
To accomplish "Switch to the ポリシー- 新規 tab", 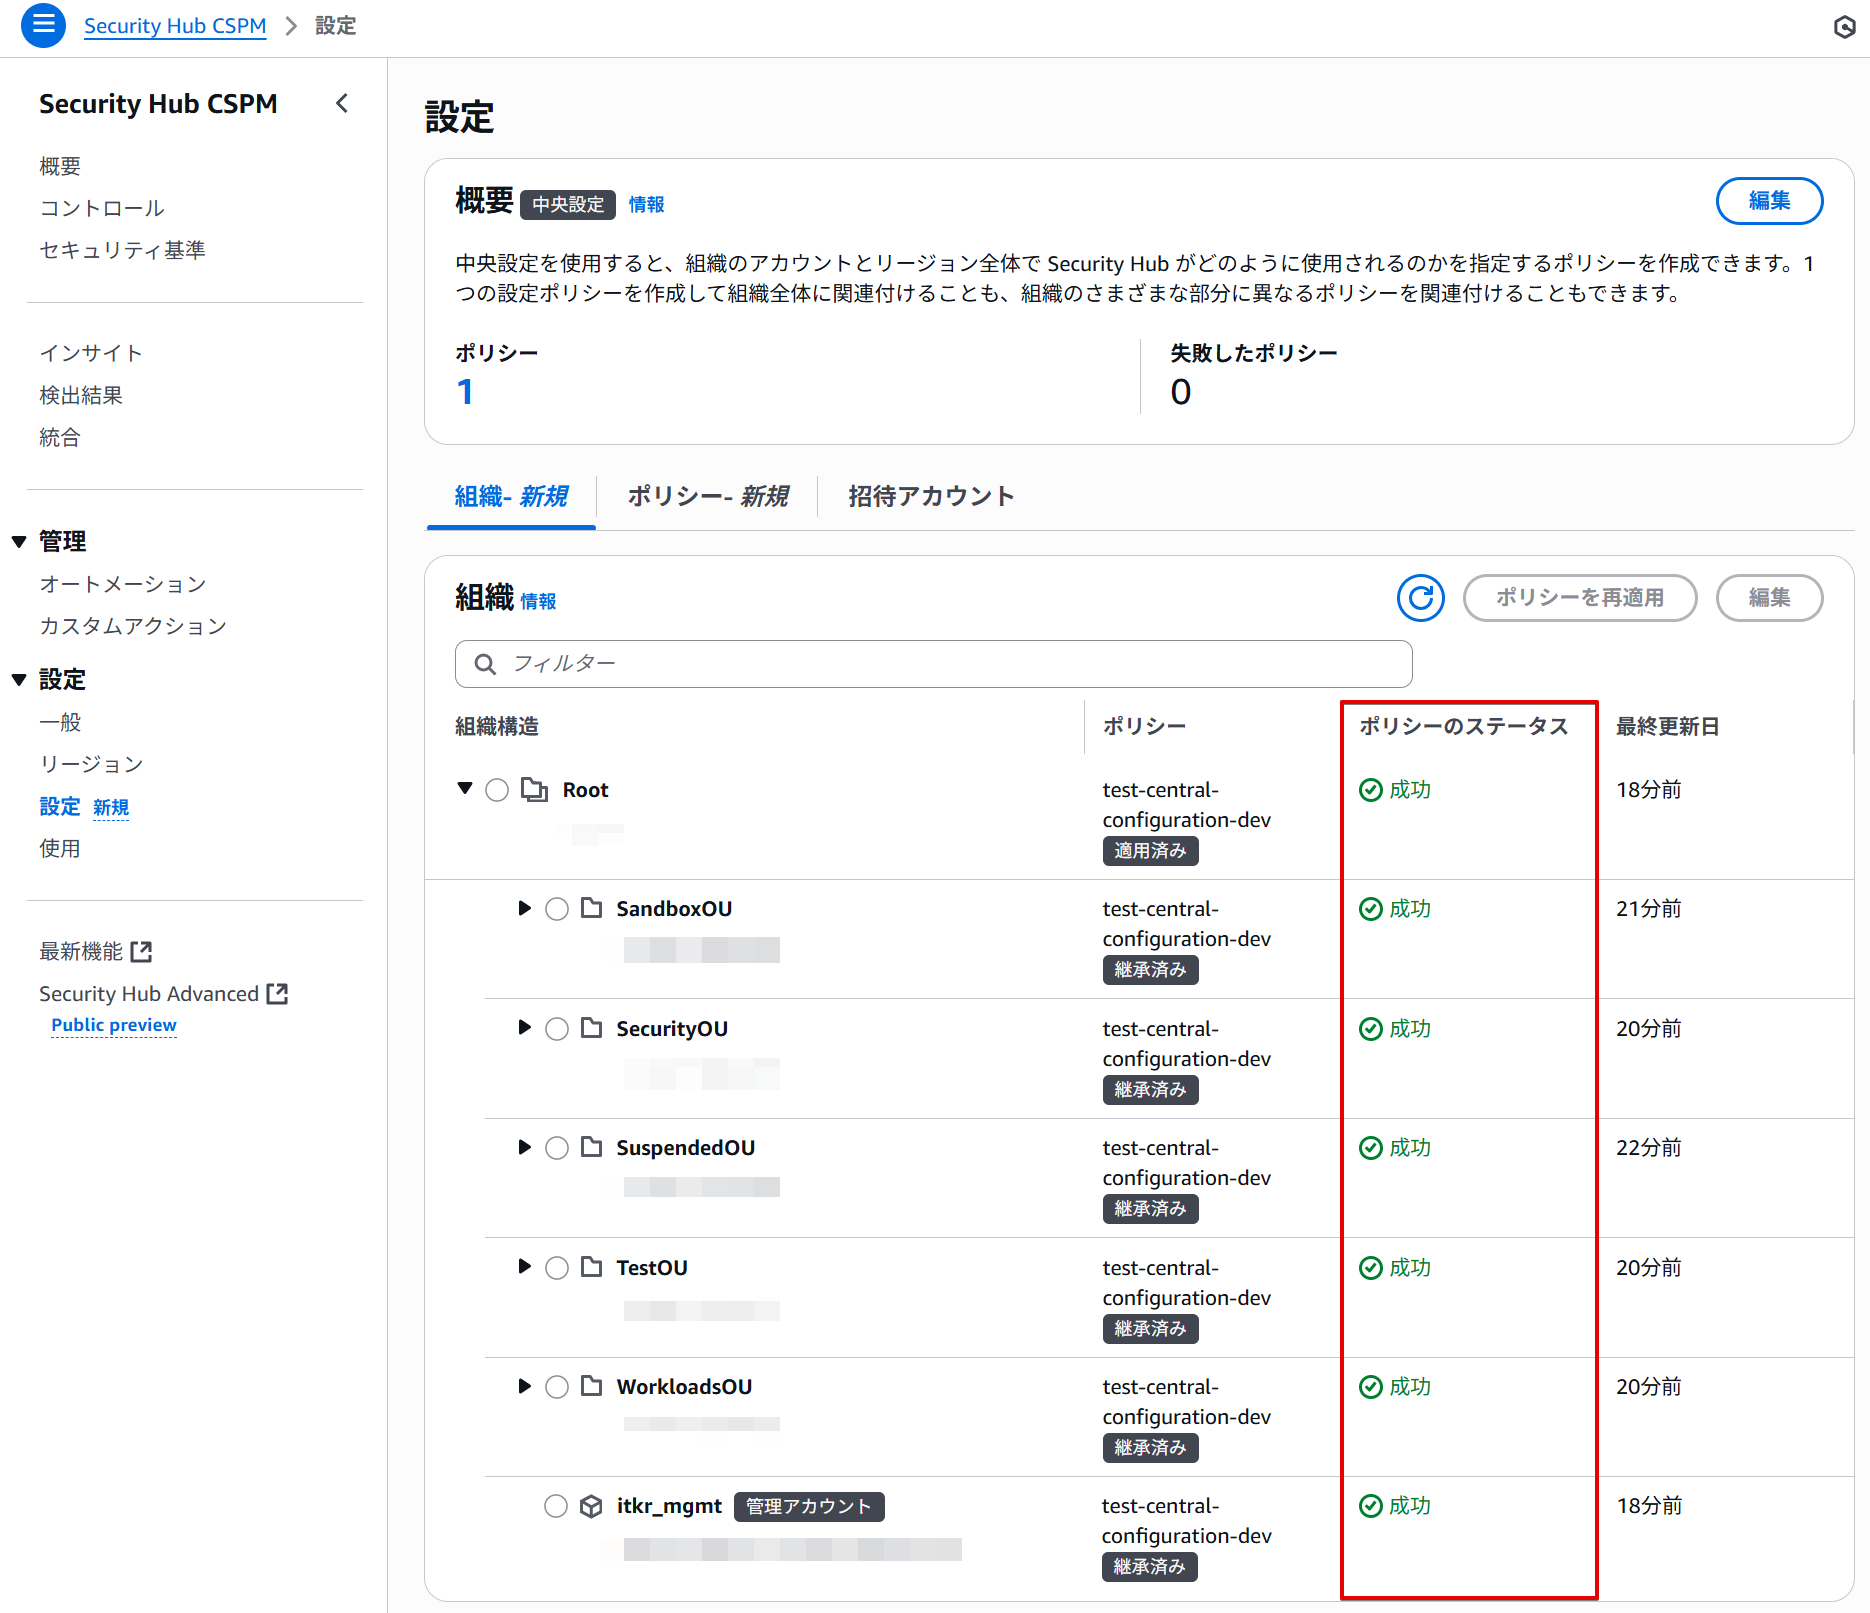I will coord(707,496).
